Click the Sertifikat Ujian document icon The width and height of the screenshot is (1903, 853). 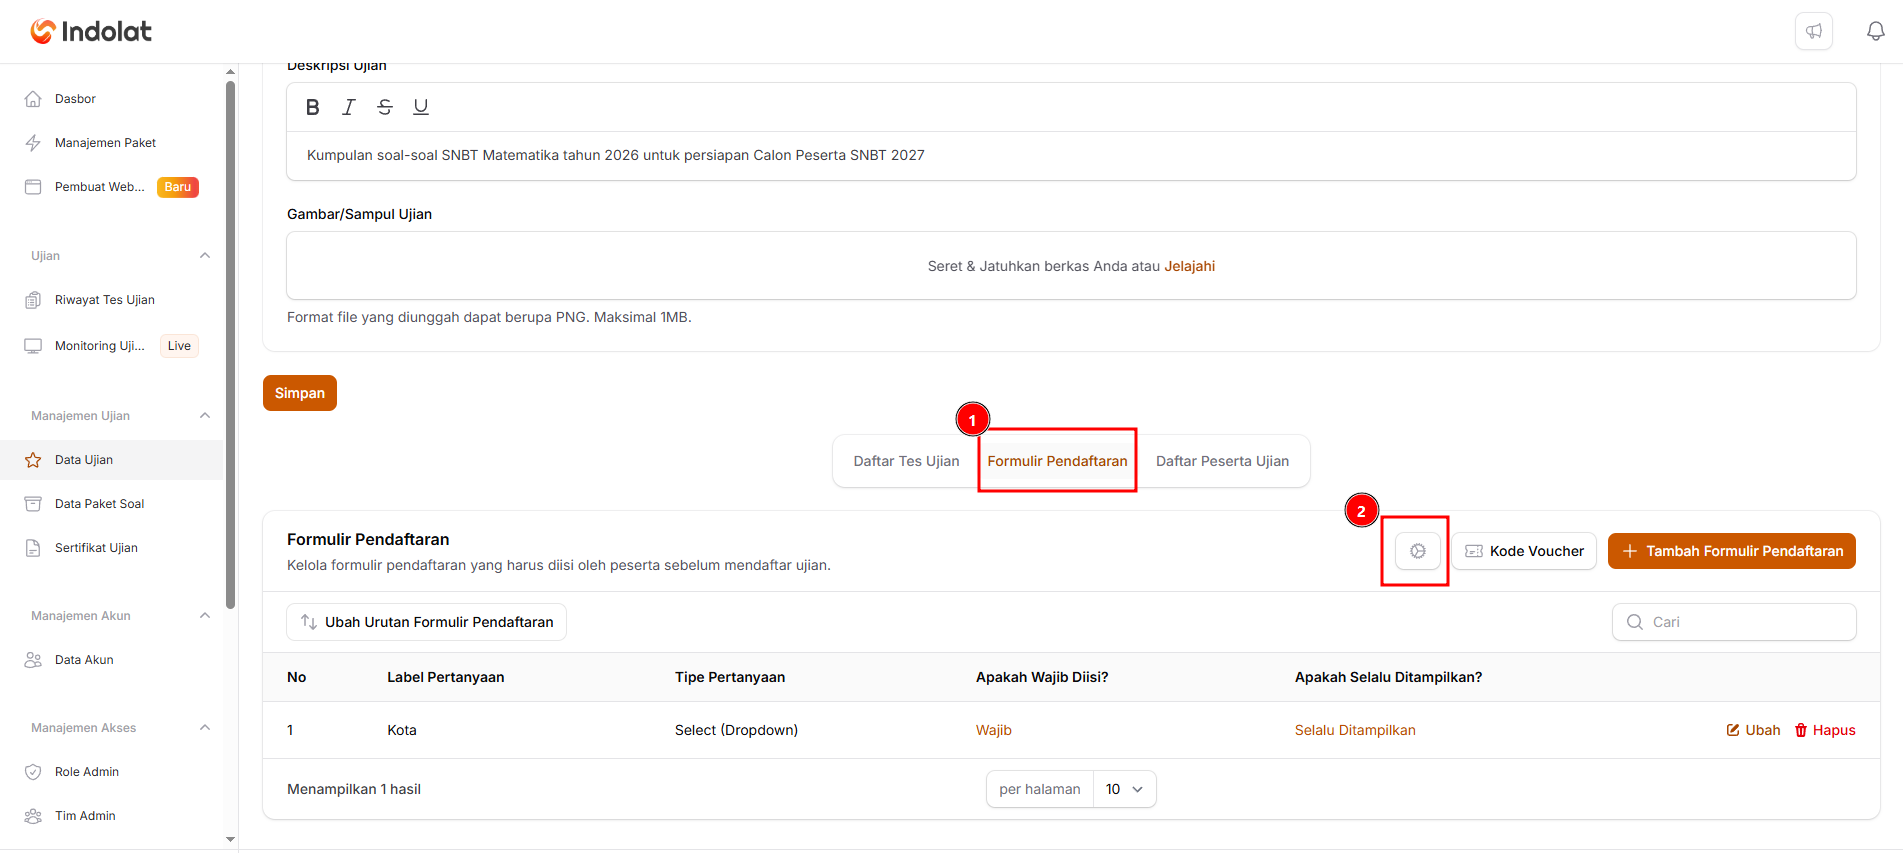[33, 548]
